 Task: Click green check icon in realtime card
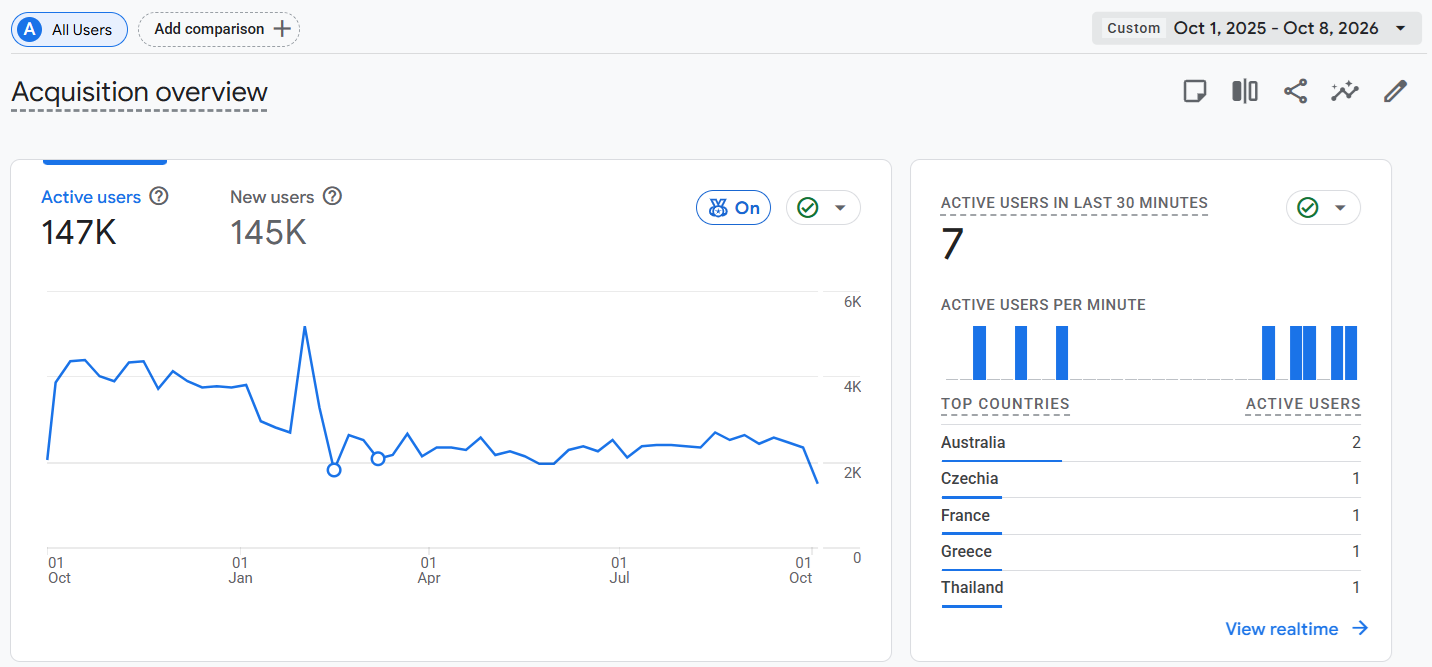[x=1308, y=207]
